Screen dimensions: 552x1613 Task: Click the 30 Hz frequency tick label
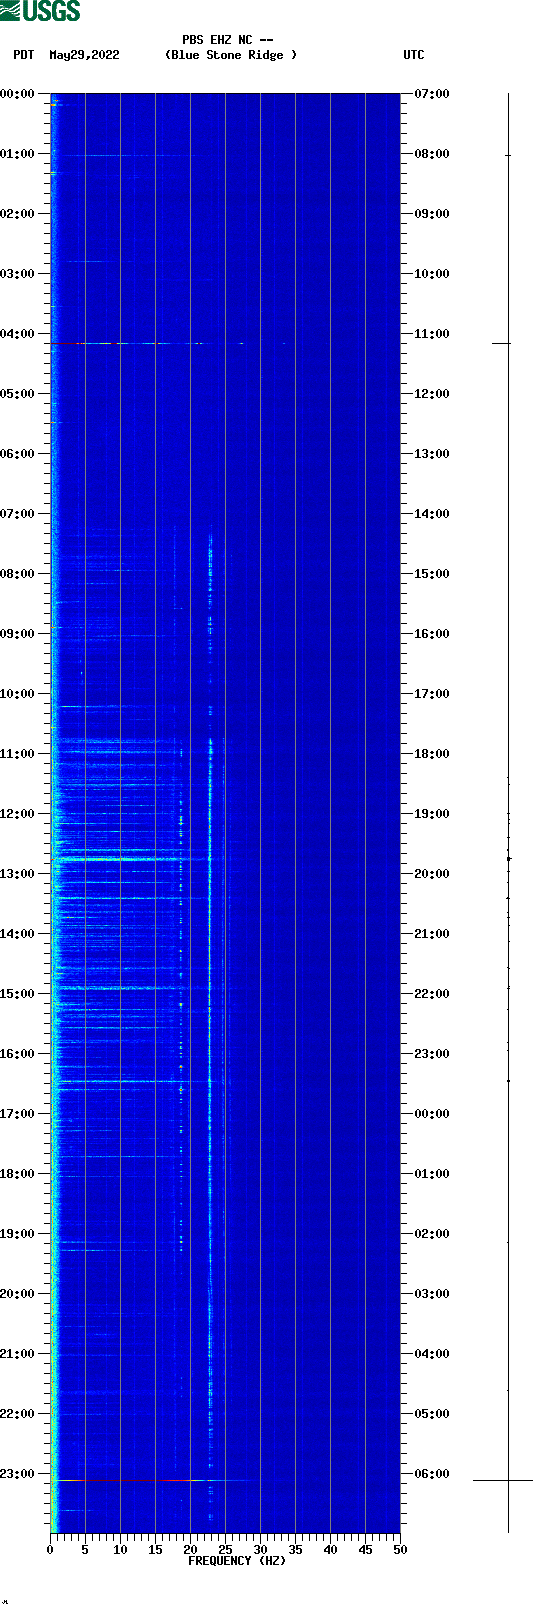point(260,1550)
